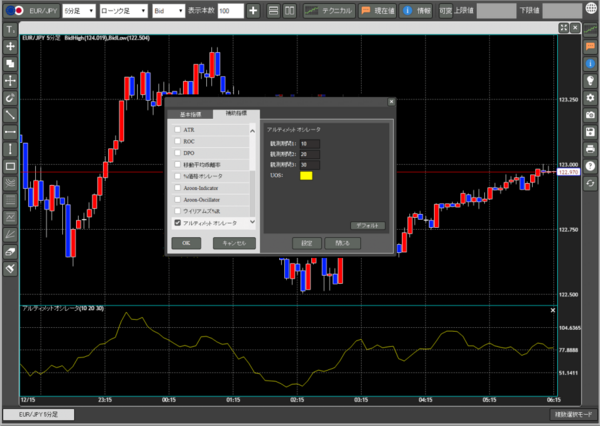Switch to horizontal split layout
This screenshot has width=600, height=426.
pyautogui.click(x=273, y=11)
